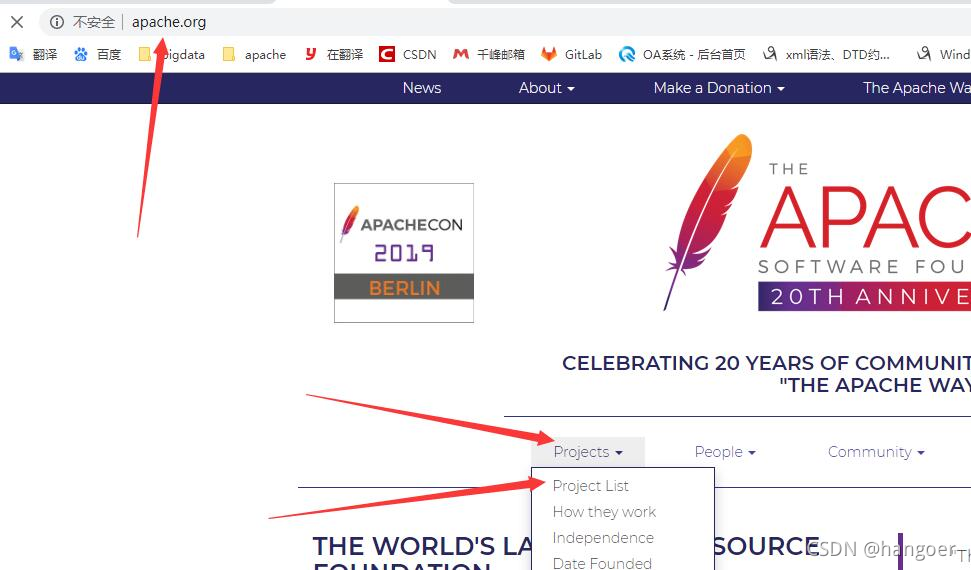Open the 千锋邮箱 mail bookmark
The image size is (971, 570).
[489, 55]
